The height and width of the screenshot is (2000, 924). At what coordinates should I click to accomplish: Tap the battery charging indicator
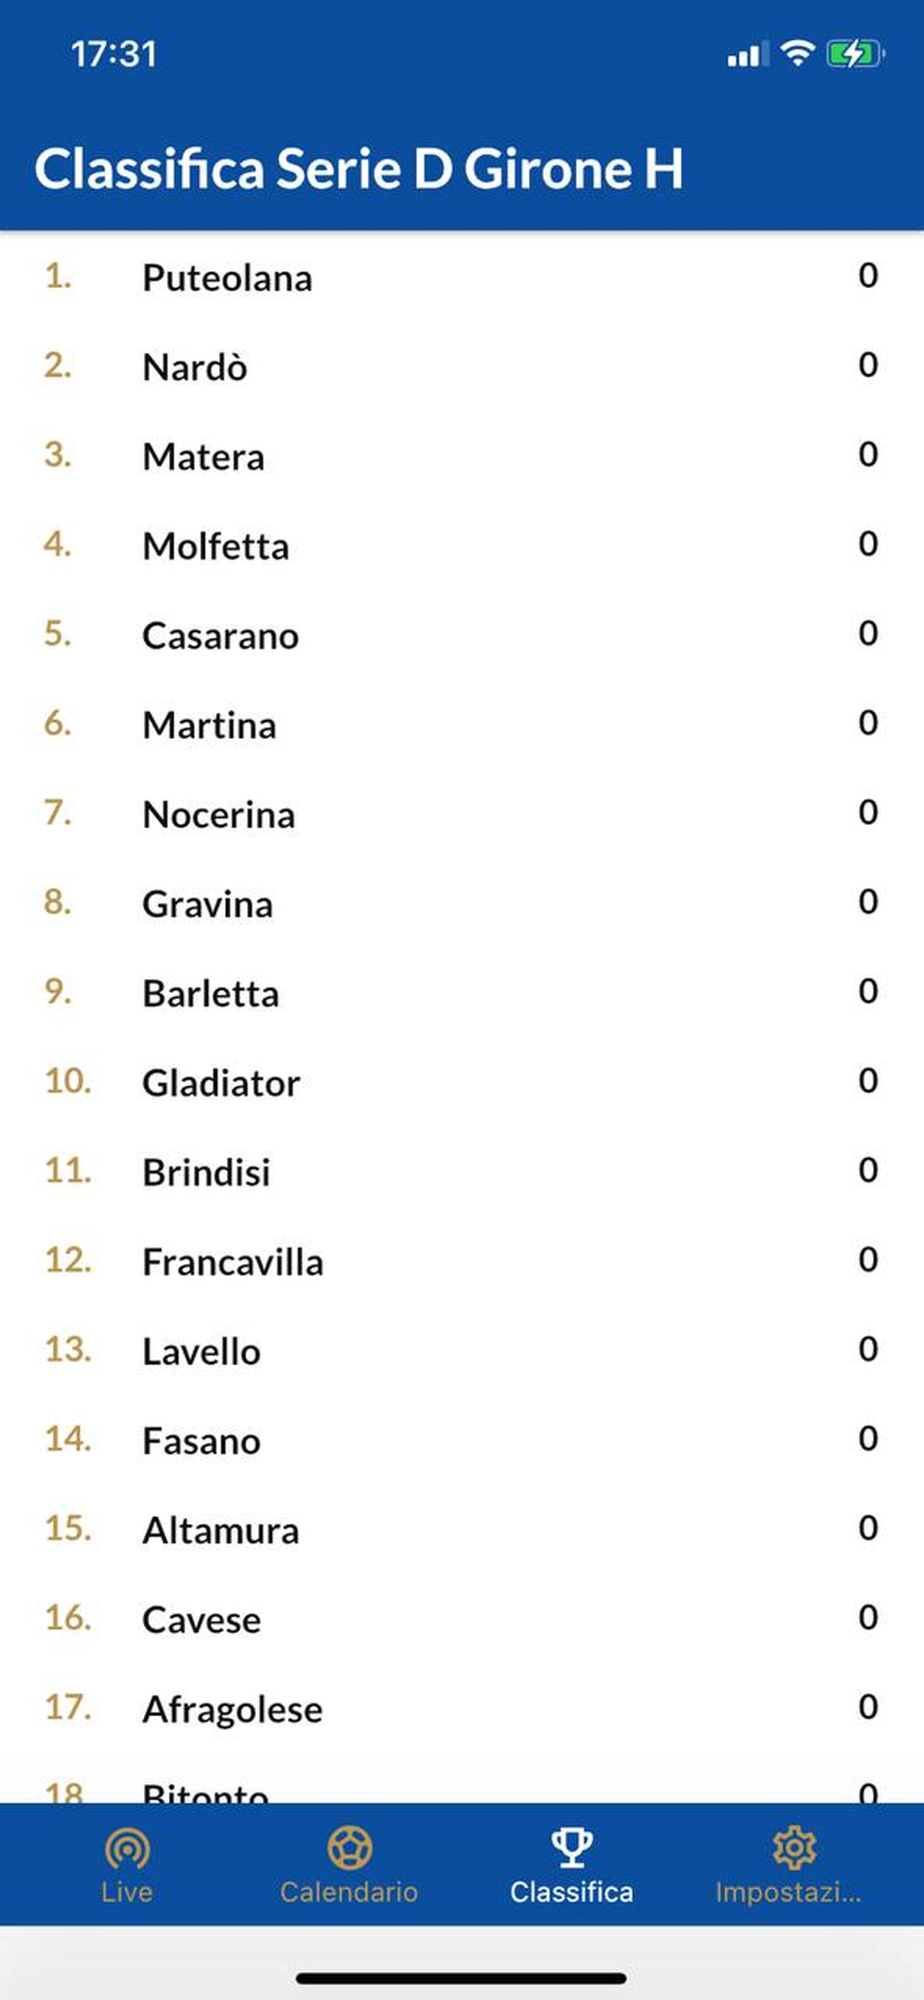pyautogui.click(x=855, y=53)
